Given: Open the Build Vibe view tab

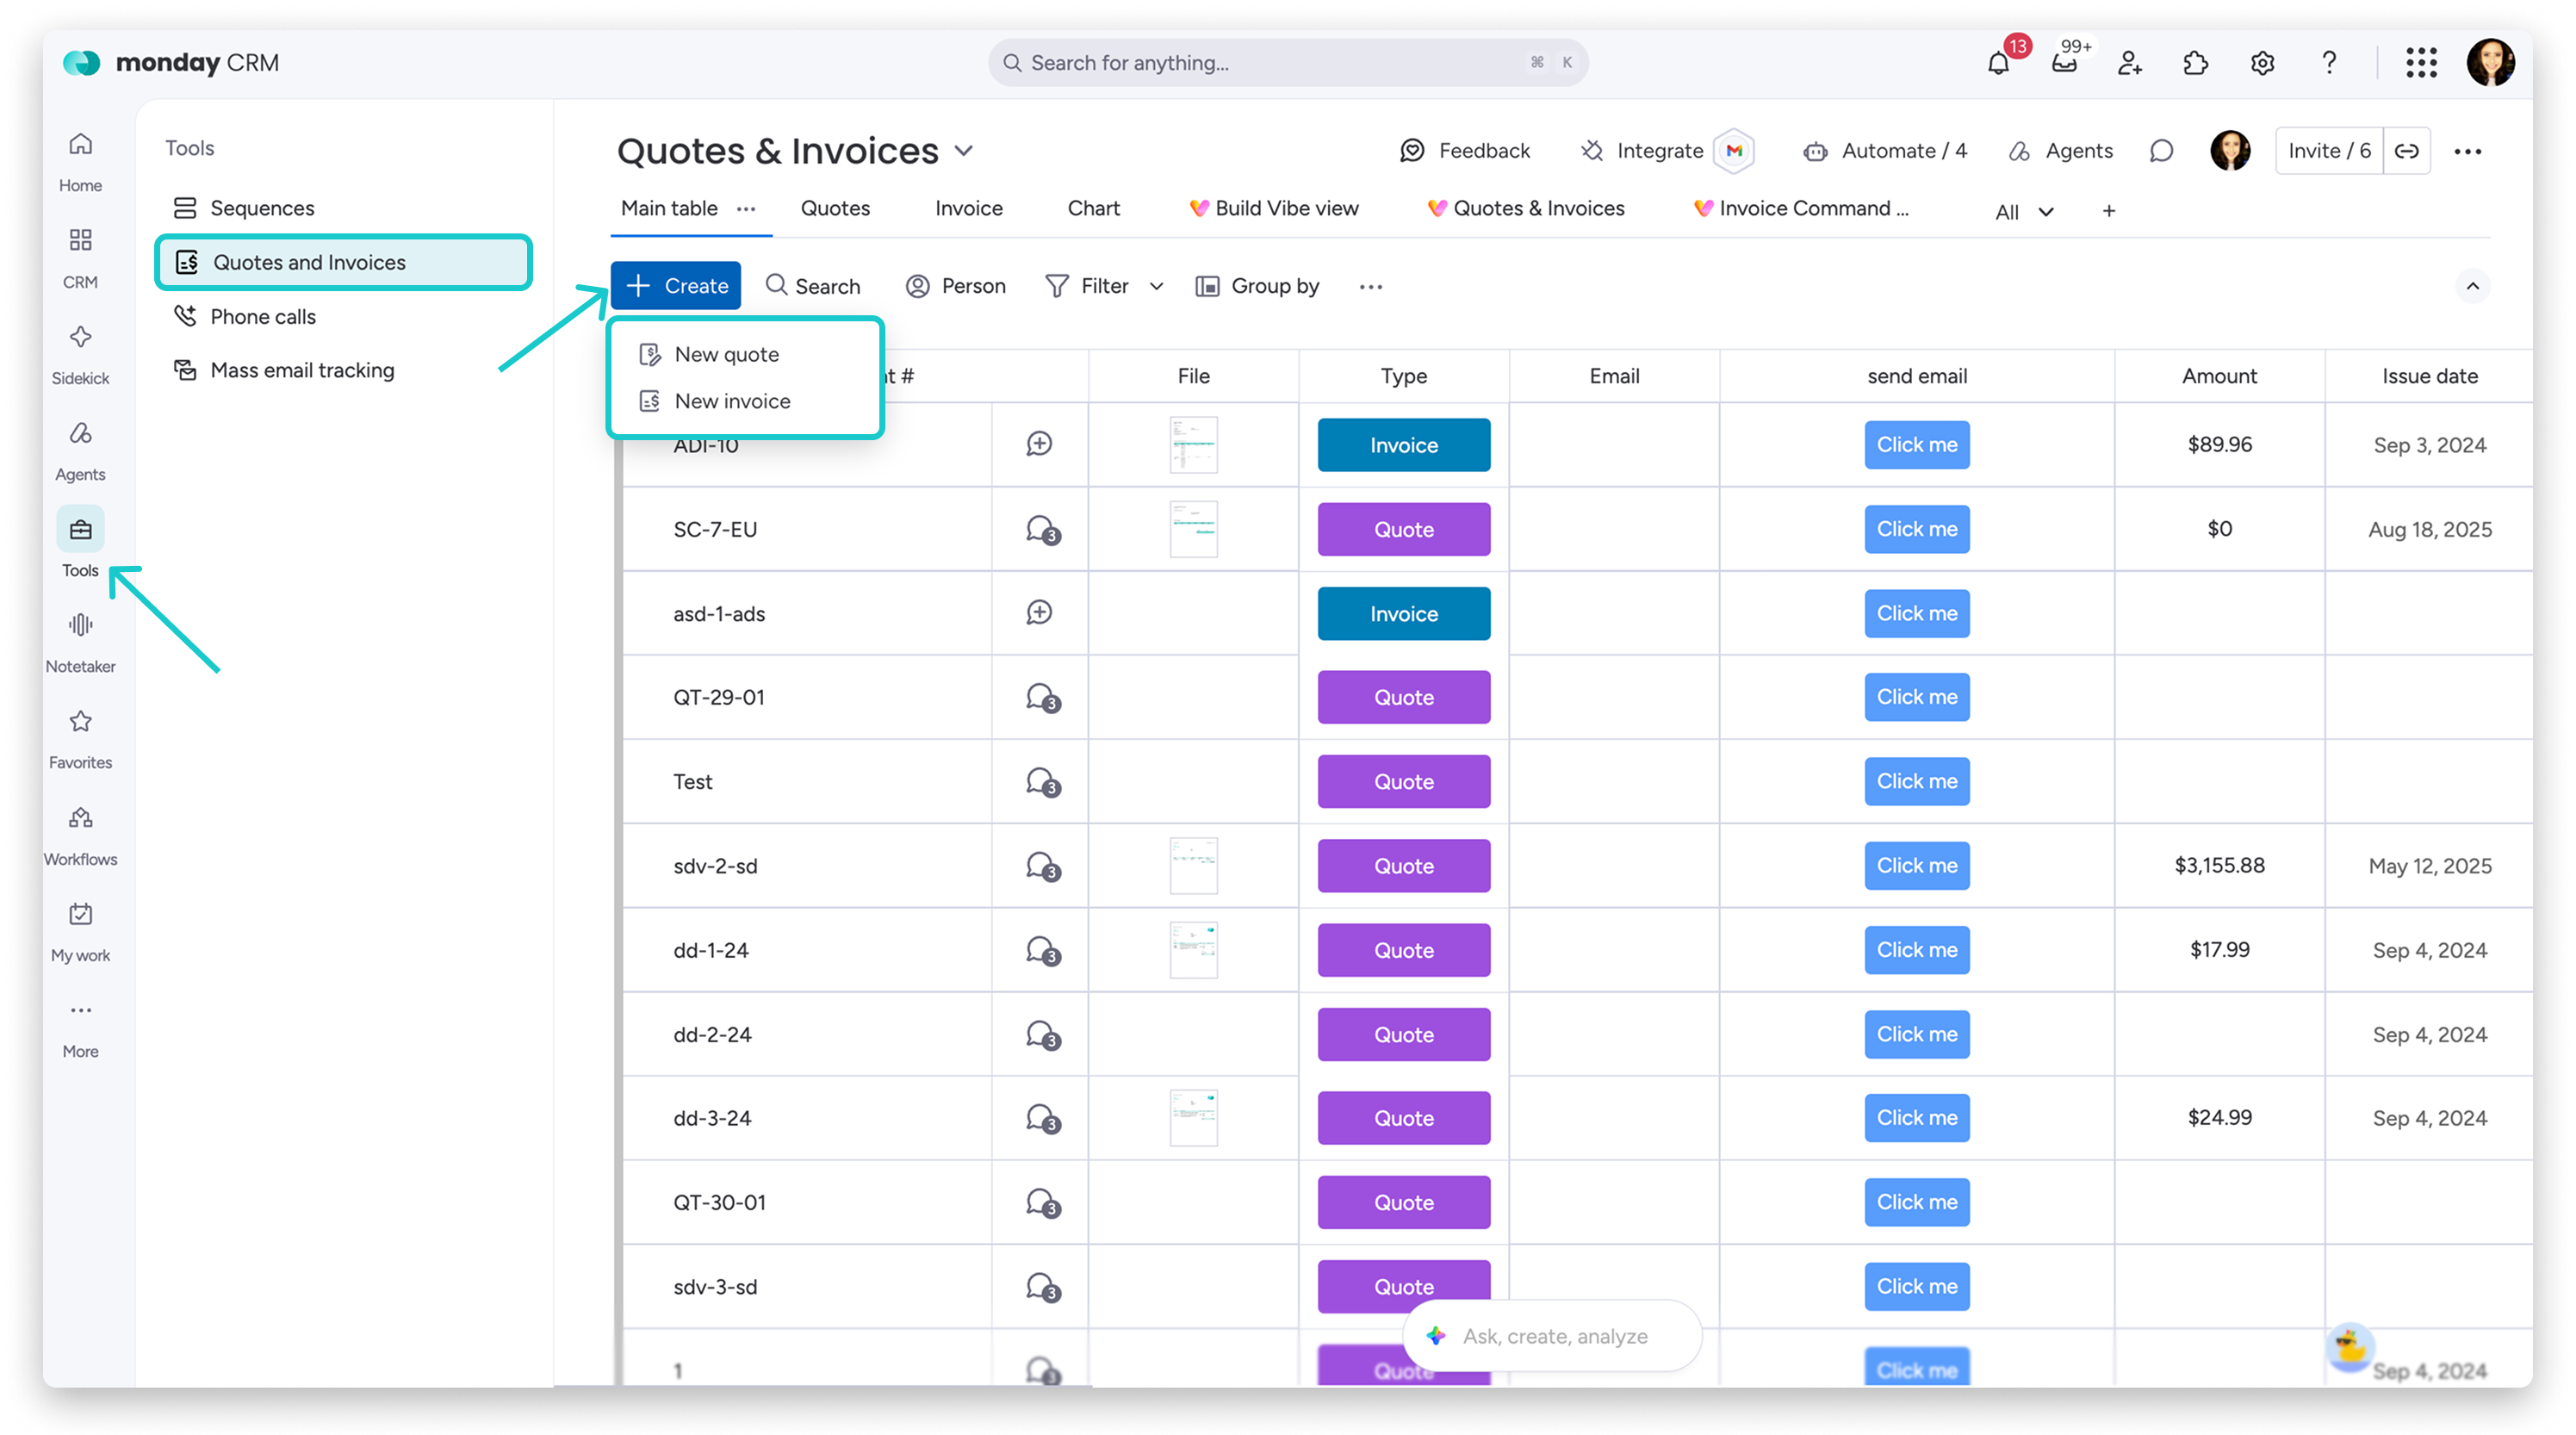Looking at the screenshot, I should 1273,208.
